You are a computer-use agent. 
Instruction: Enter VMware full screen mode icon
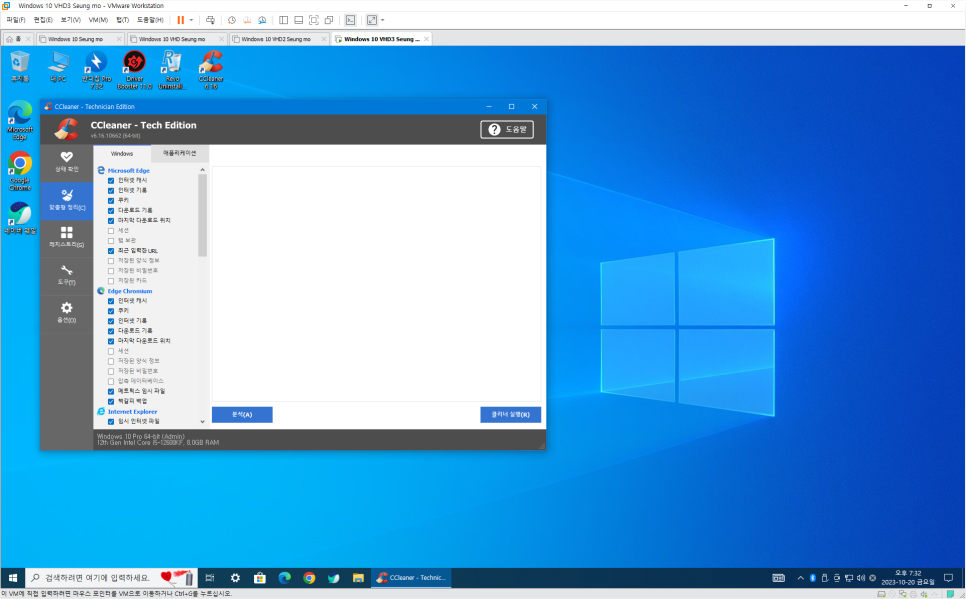(314, 20)
